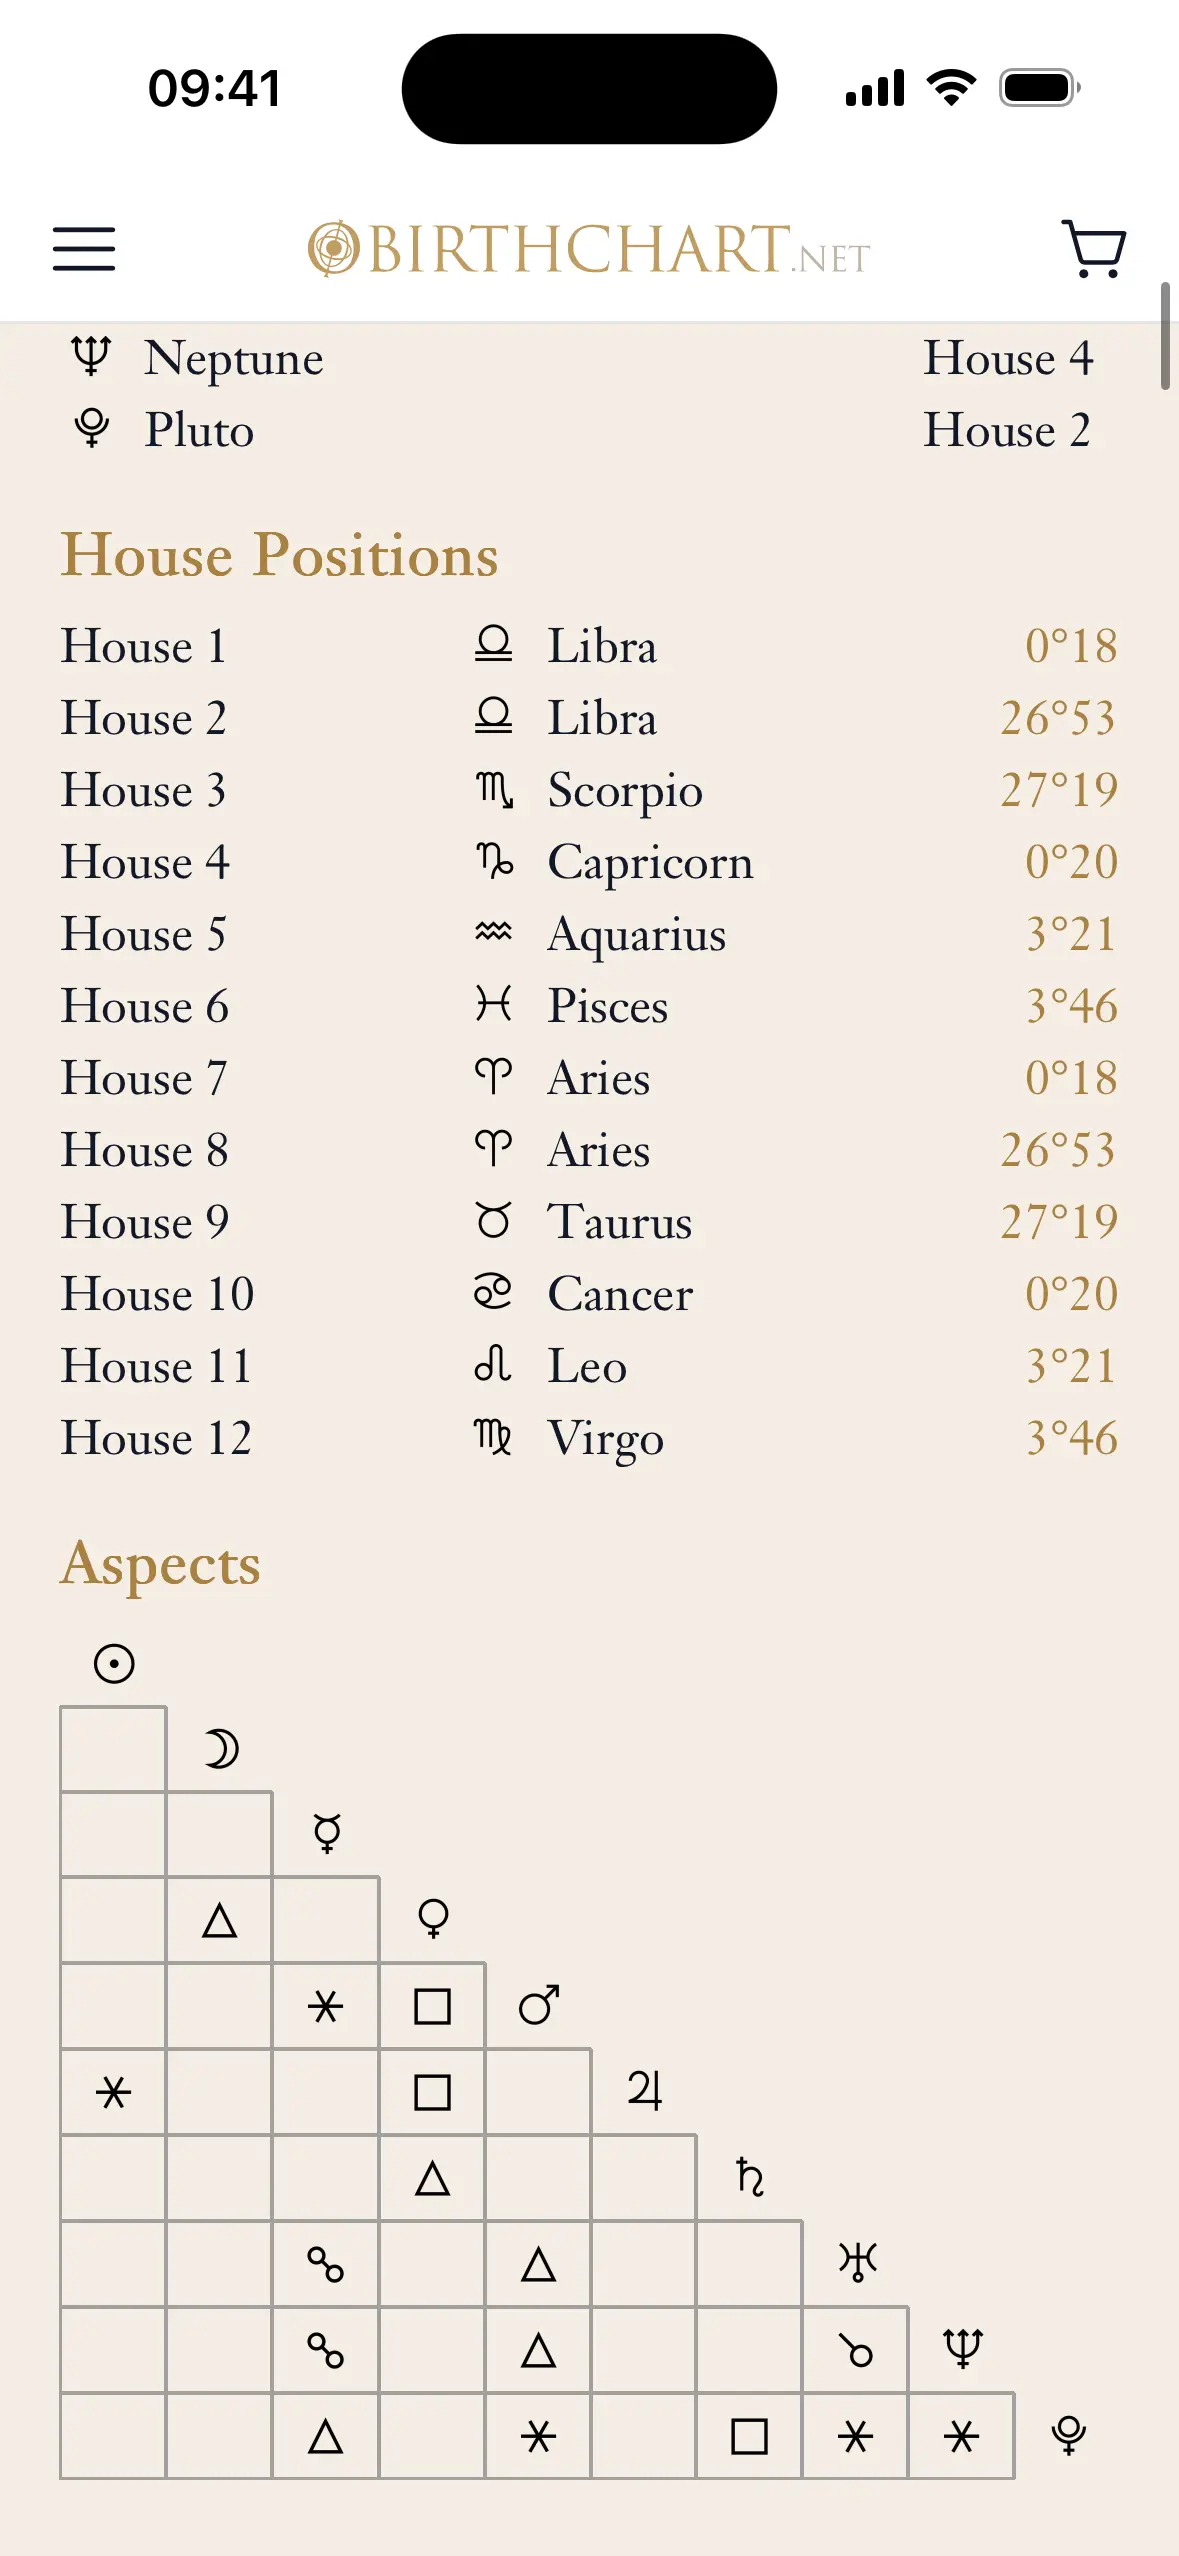Click the Libra glyph for House 1

tap(493, 645)
